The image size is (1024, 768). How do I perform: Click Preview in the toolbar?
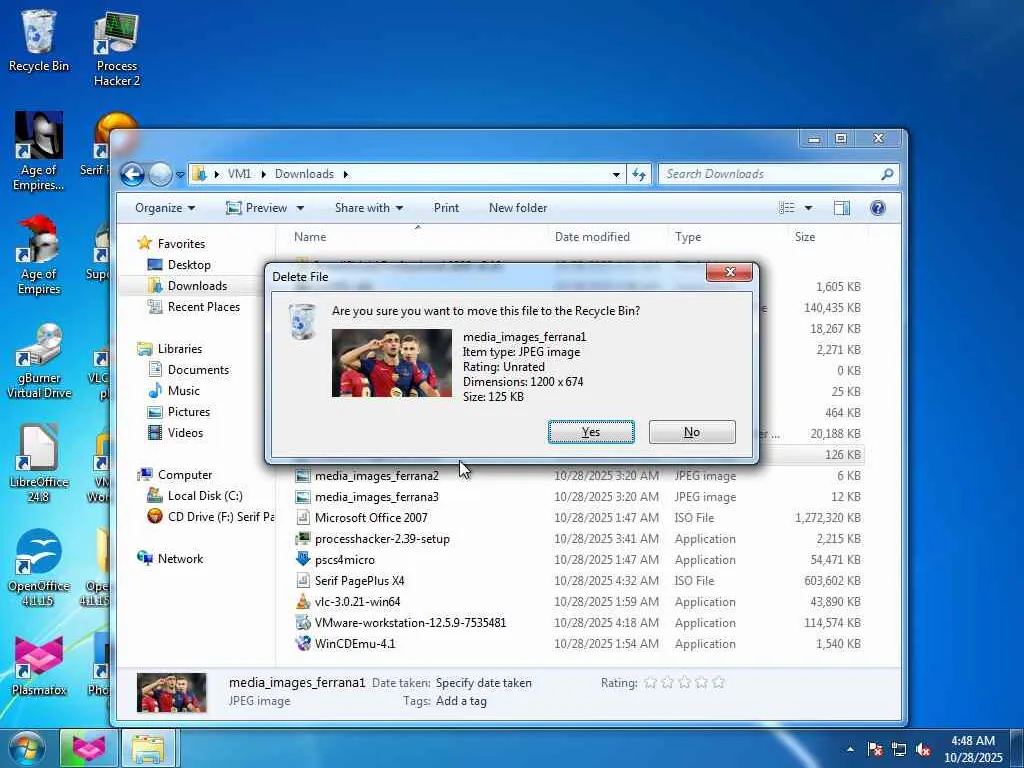[x=256, y=208]
